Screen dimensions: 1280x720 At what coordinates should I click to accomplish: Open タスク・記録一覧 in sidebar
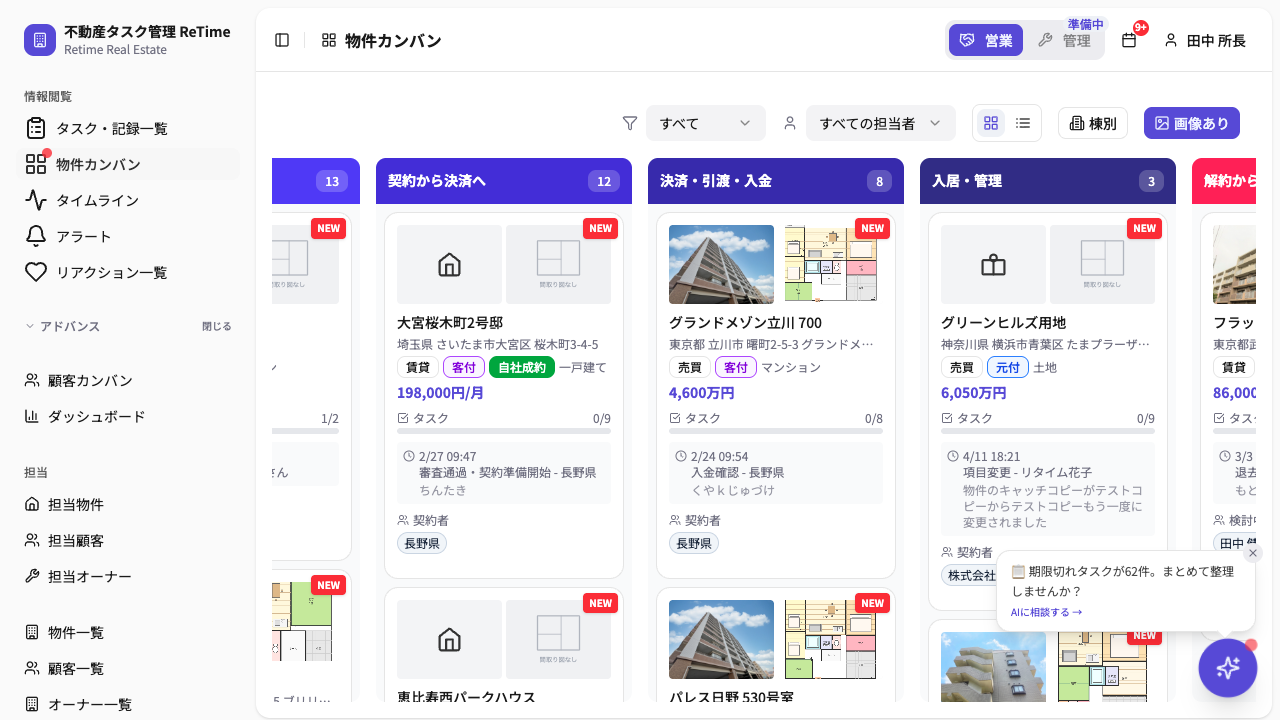click(128, 128)
